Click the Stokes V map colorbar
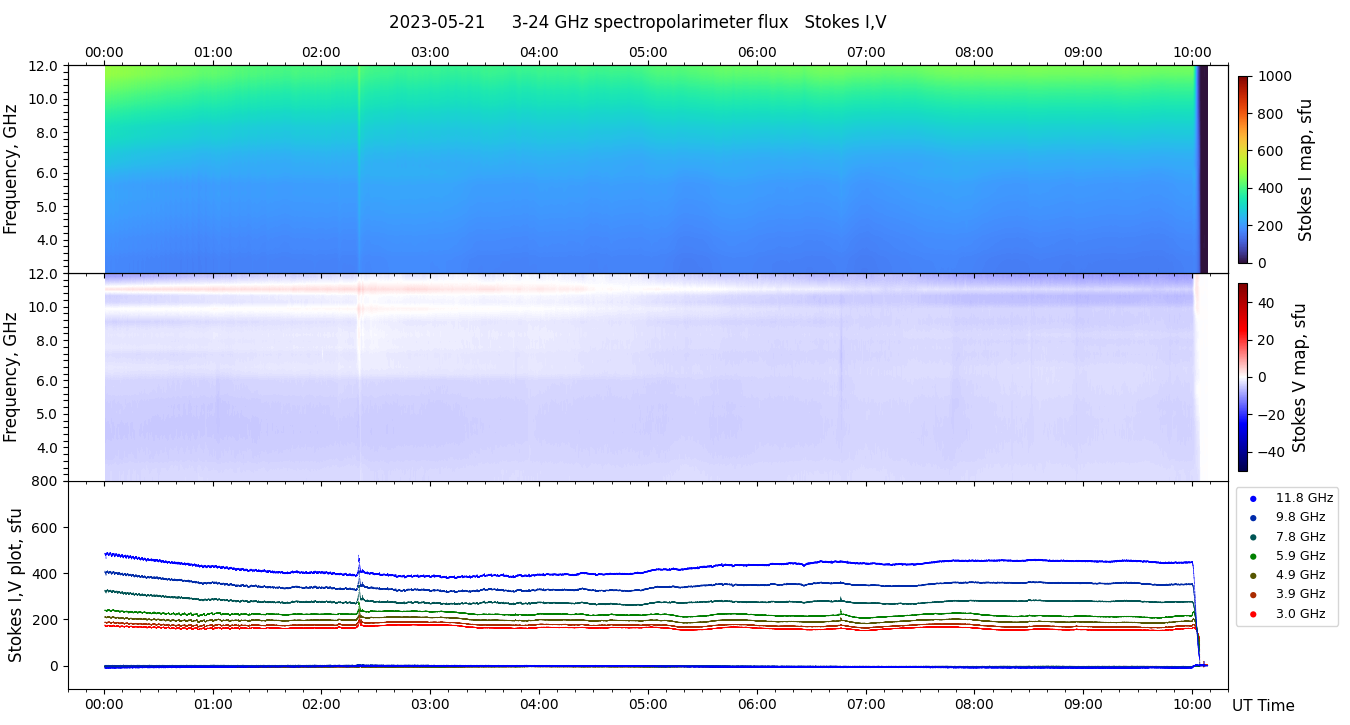Screen dimensions: 1350x725 pyautogui.click(x=1243, y=377)
